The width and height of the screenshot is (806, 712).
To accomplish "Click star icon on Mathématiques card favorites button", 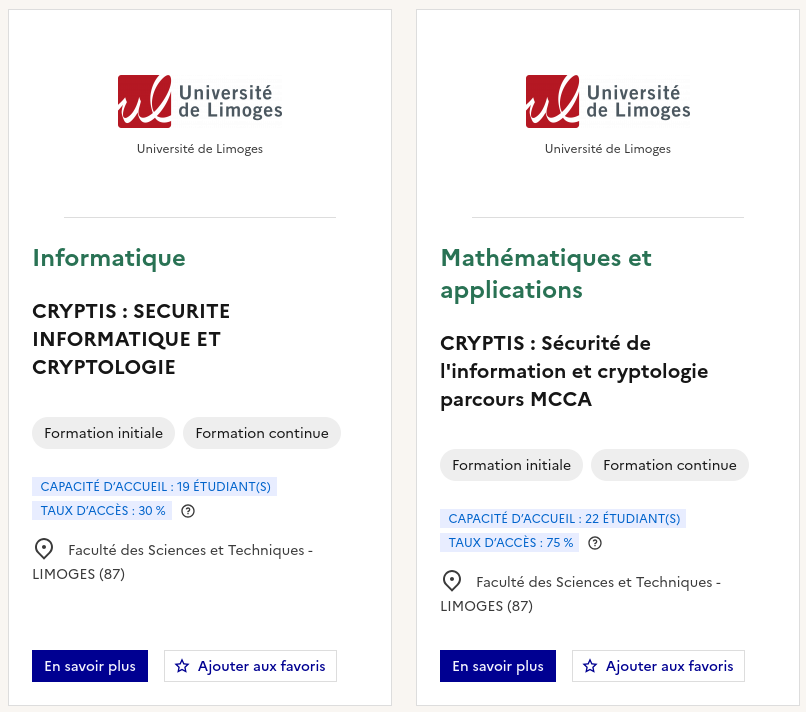I will (590, 666).
